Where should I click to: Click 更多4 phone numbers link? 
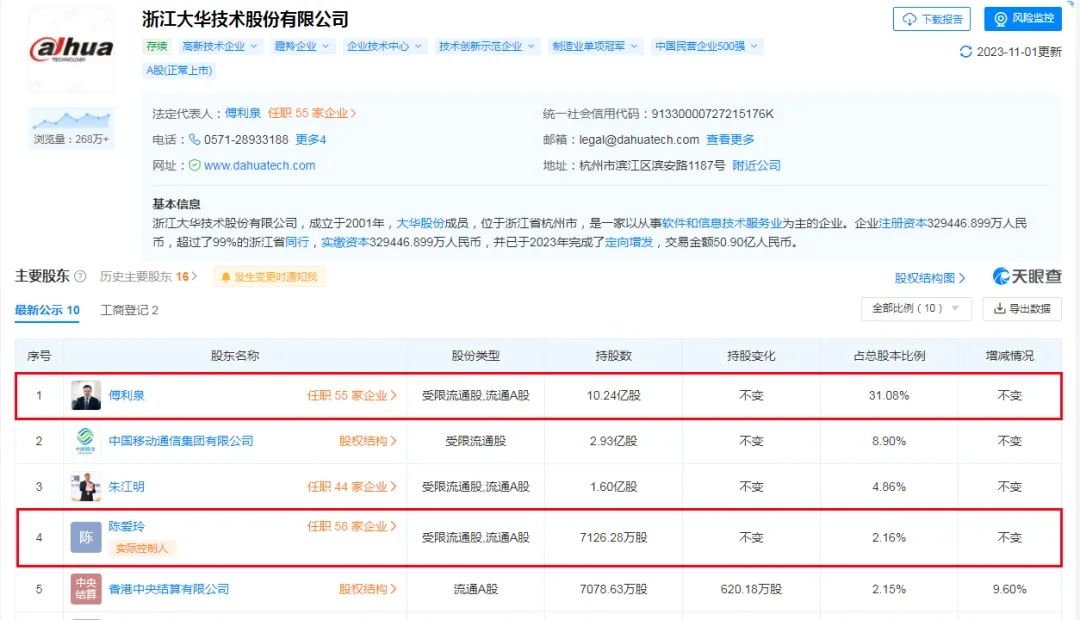pyautogui.click(x=311, y=139)
